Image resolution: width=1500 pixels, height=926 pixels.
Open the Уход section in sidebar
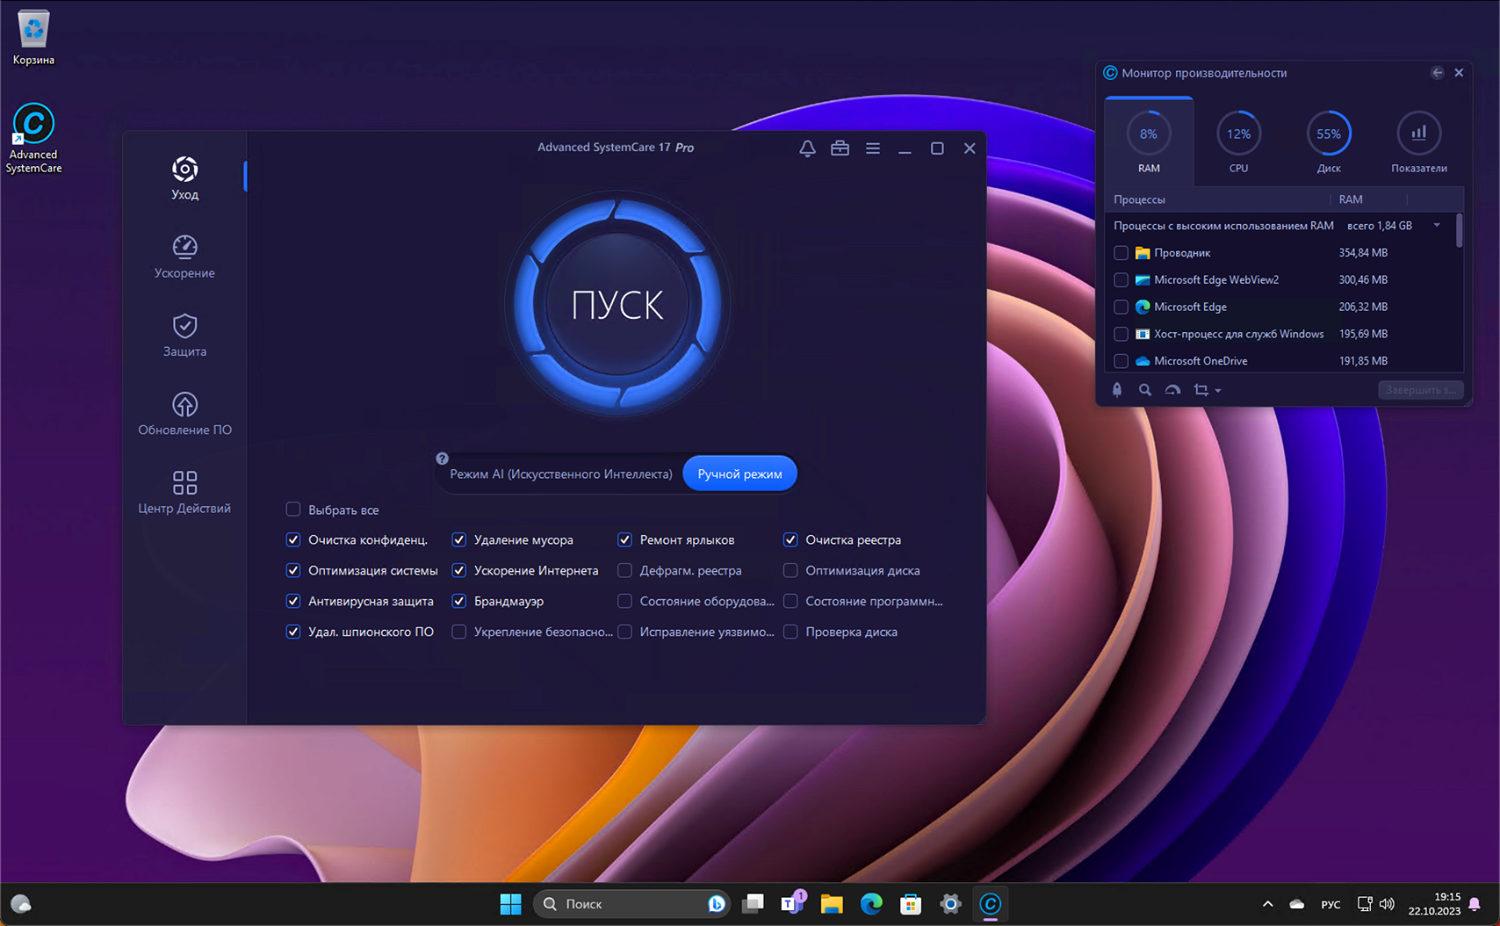coord(185,178)
